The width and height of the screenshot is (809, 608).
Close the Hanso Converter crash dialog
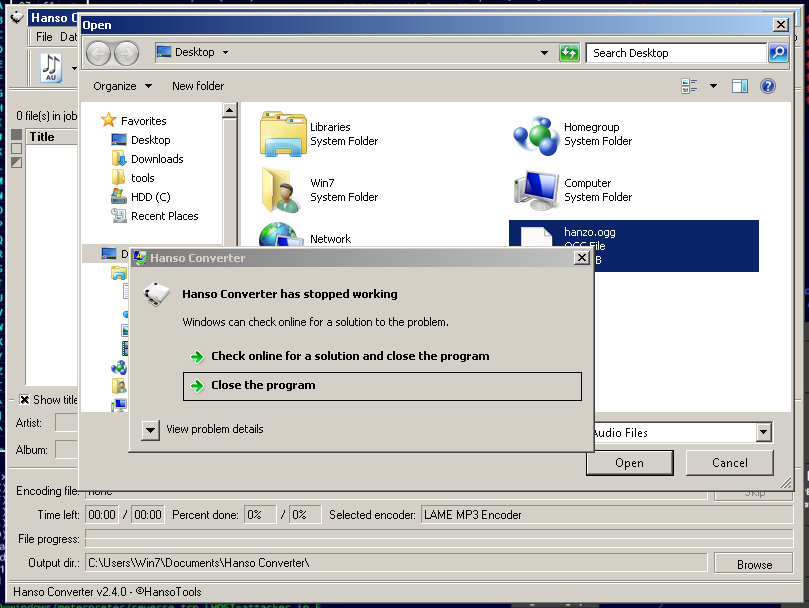pos(581,258)
